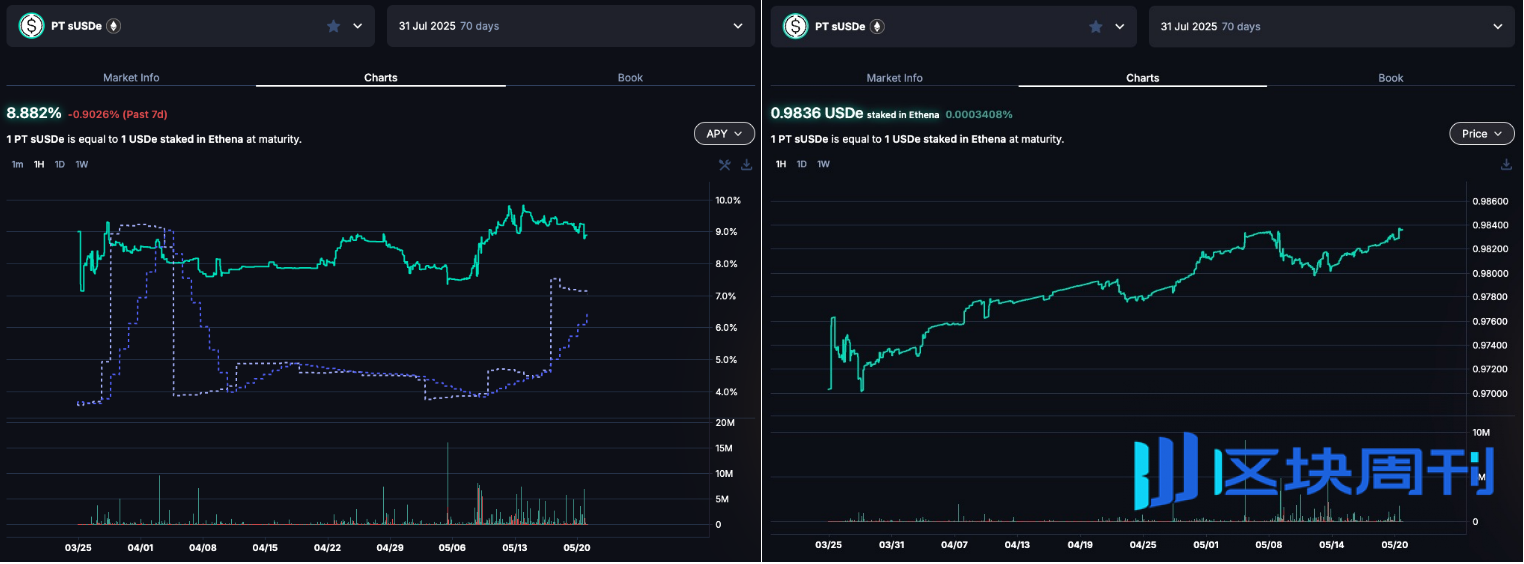Click Ethereum chain badge beside PT sUSDe in APY panel
This screenshot has height=564, width=1524.
[114, 26]
